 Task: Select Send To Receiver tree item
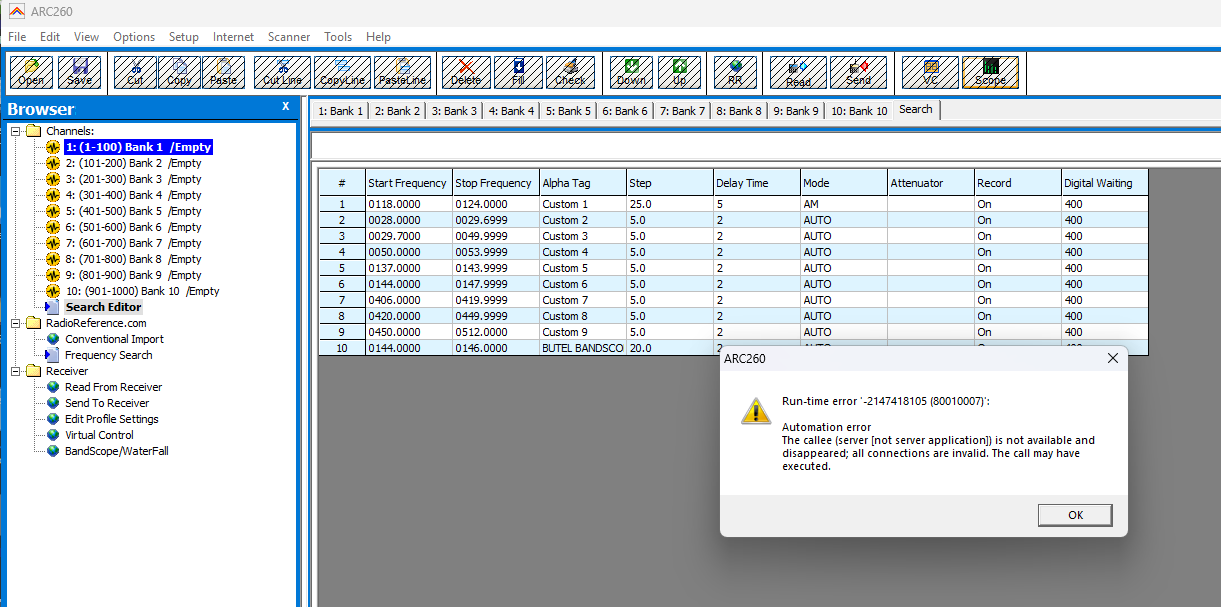point(107,403)
